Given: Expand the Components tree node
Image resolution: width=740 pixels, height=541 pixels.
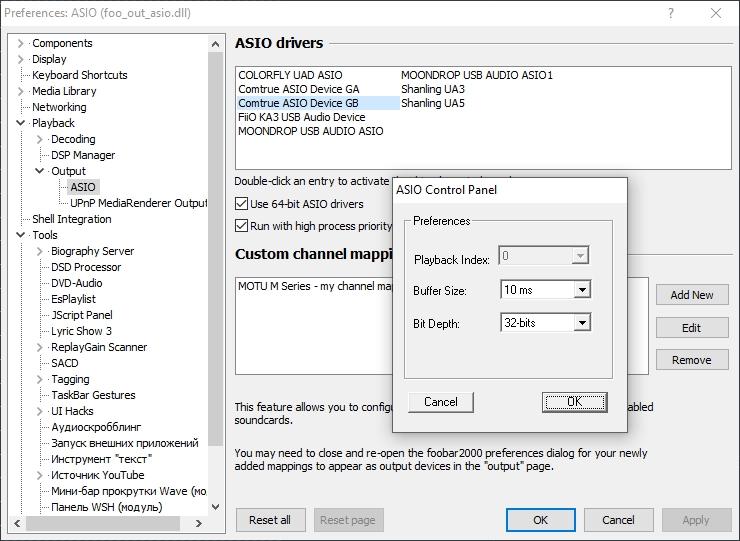Looking at the screenshot, I should point(21,43).
